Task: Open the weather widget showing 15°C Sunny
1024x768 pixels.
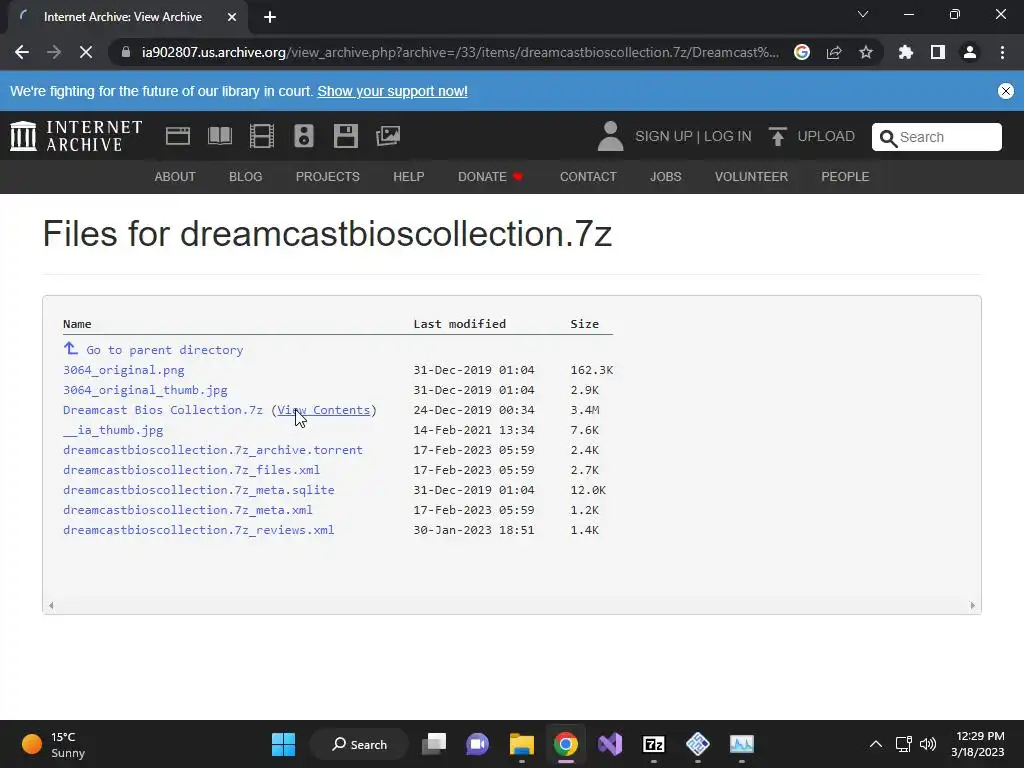Action: pos(54,744)
